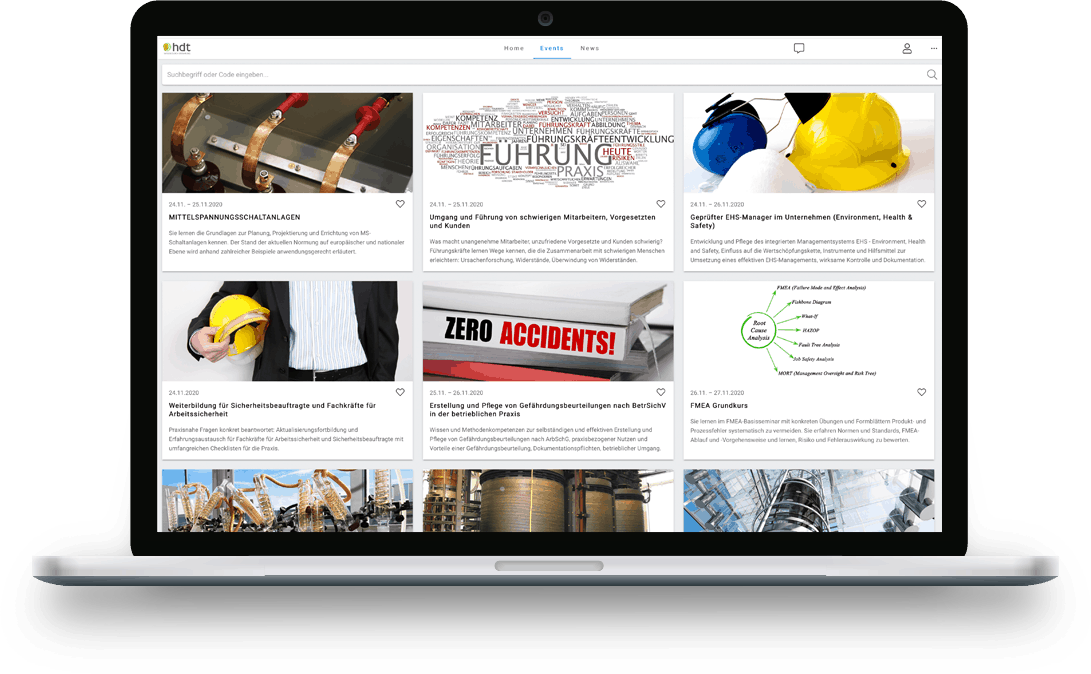This screenshot has width=1091, height=674.
Task: Switch to the Home tab
Action: pyautogui.click(x=514, y=48)
